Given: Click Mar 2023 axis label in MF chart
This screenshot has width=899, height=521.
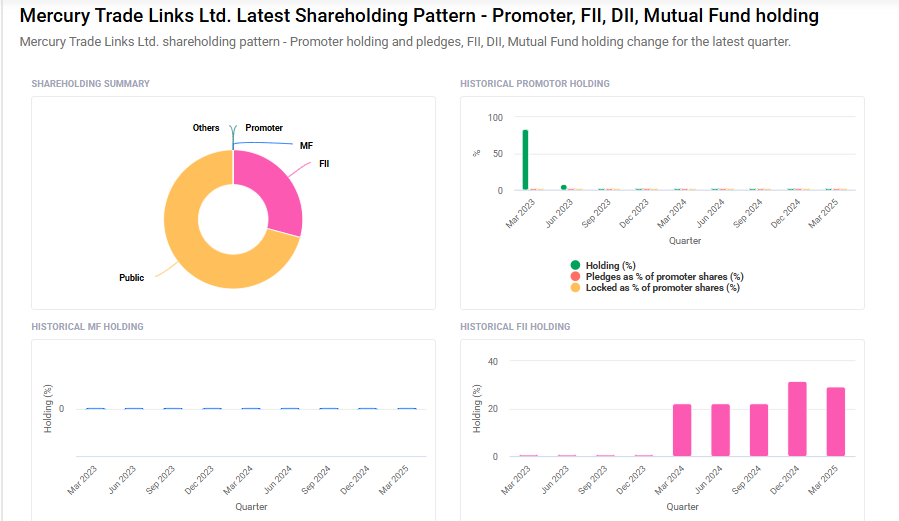Looking at the screenshot, I should point(83,480).
